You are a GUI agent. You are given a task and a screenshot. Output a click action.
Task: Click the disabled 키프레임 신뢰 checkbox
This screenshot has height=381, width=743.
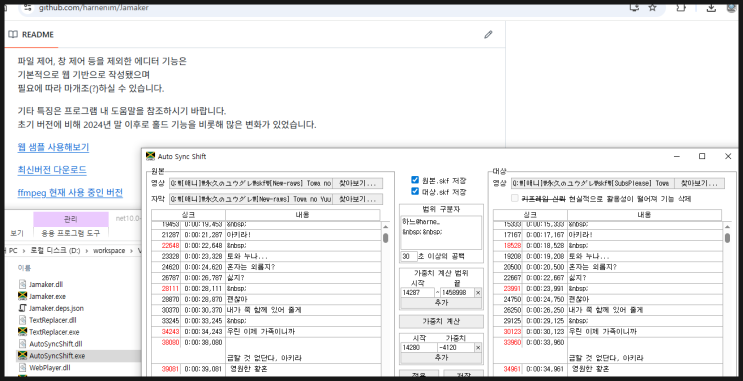(x=515, y=199)
